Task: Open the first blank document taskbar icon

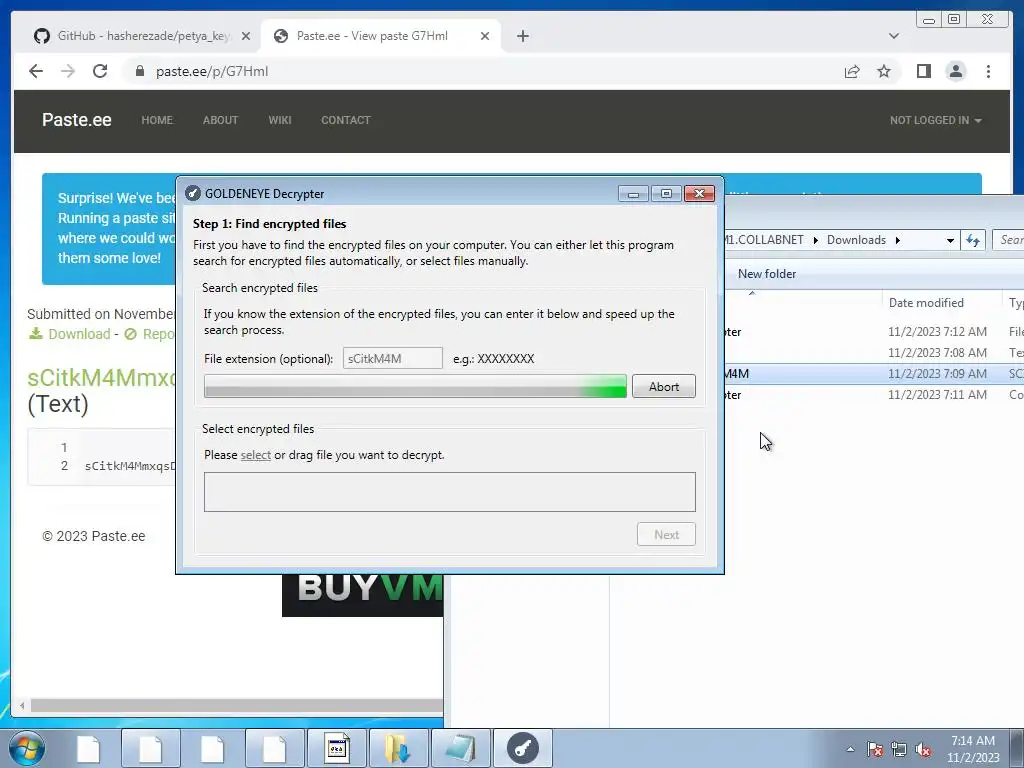Action: coord(88,748)
